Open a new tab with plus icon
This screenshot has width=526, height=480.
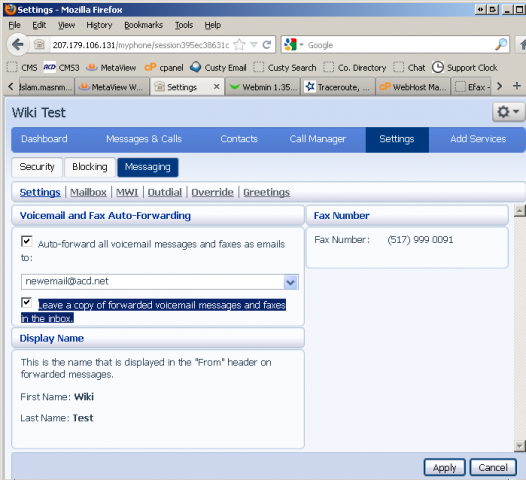coord(517,86)
